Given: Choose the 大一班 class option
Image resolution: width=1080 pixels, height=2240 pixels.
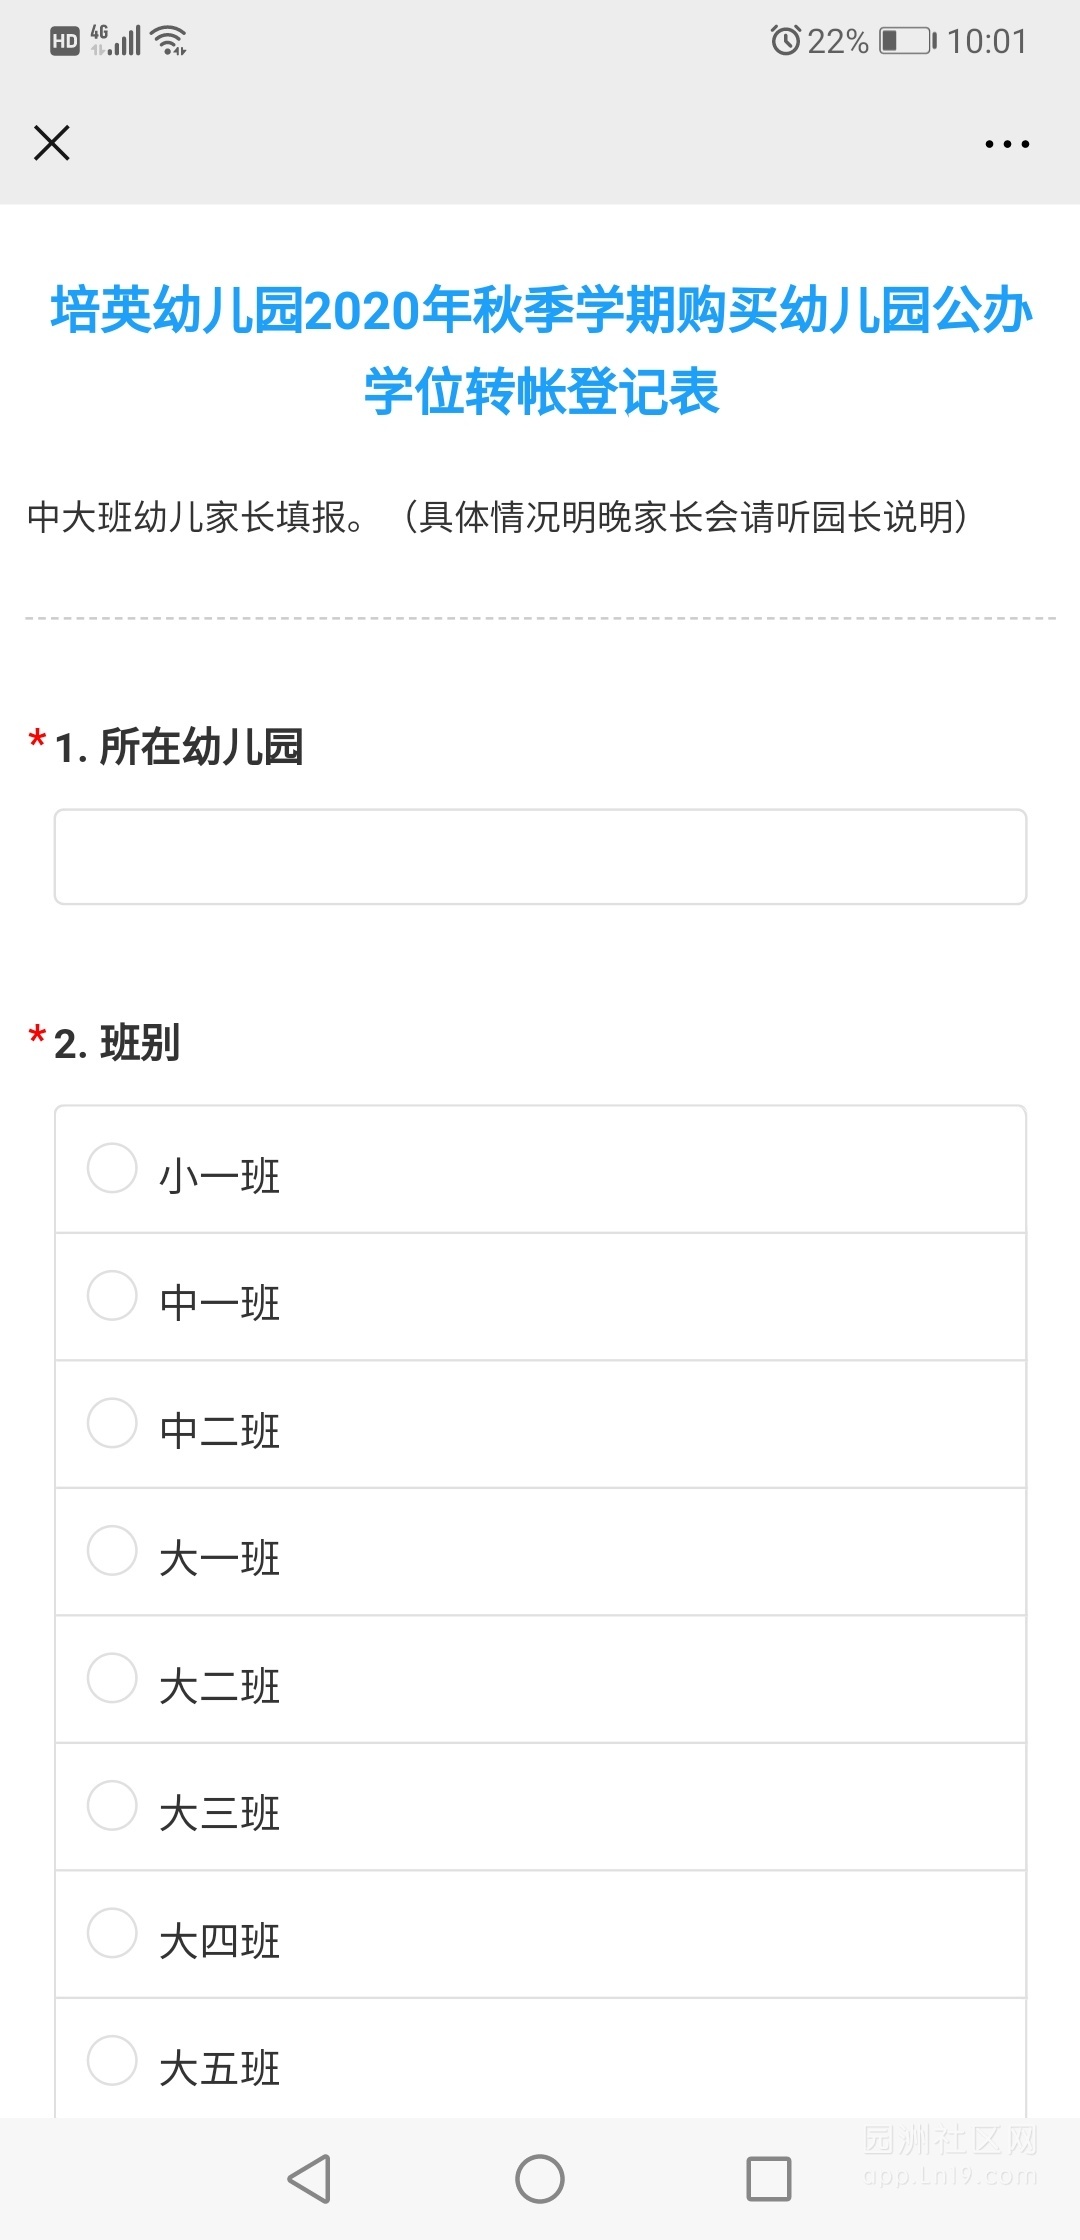Looking at the screenshot, I should tap(112, 1551).
